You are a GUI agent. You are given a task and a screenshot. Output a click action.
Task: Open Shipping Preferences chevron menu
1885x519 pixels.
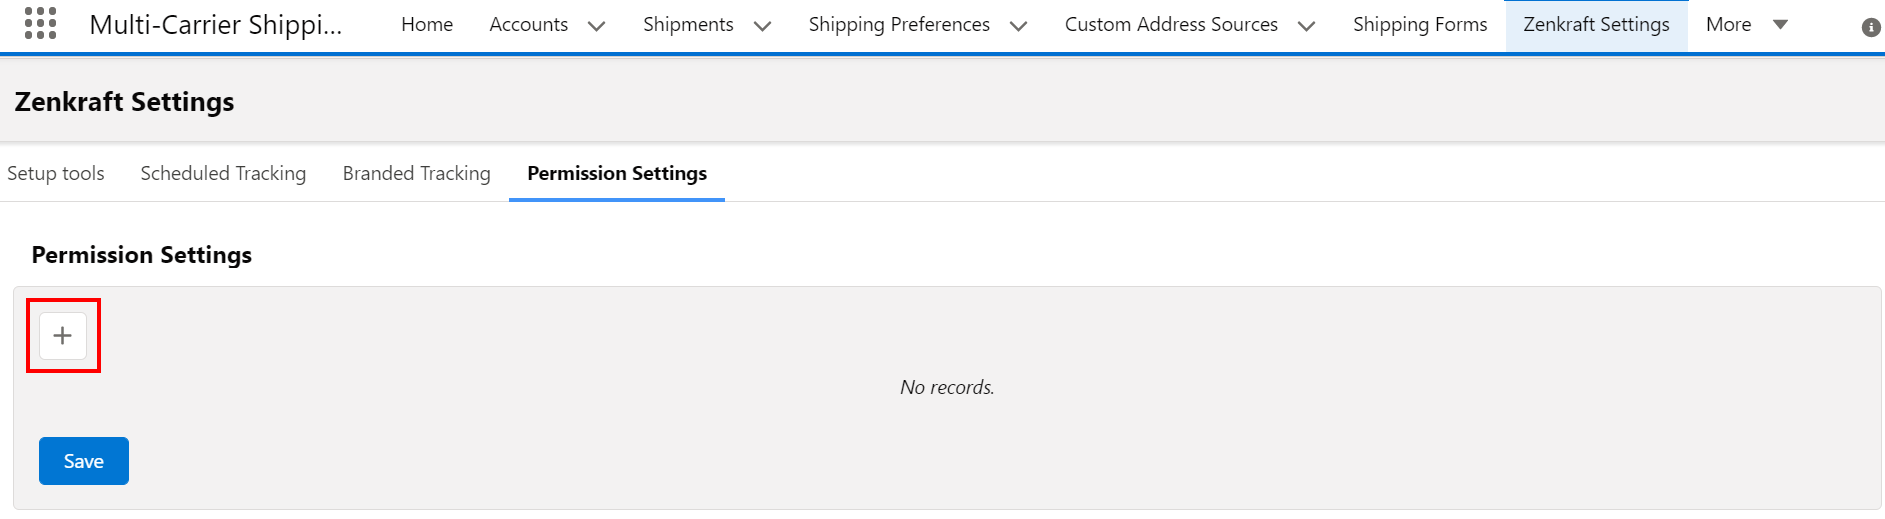tap(1019, 26)
